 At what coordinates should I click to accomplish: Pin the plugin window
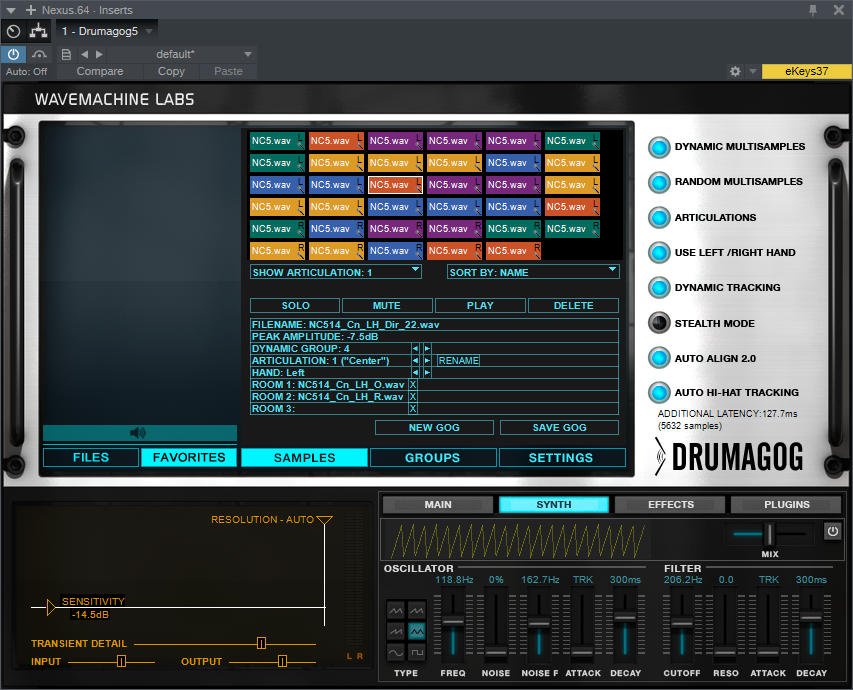pos(813,9)
